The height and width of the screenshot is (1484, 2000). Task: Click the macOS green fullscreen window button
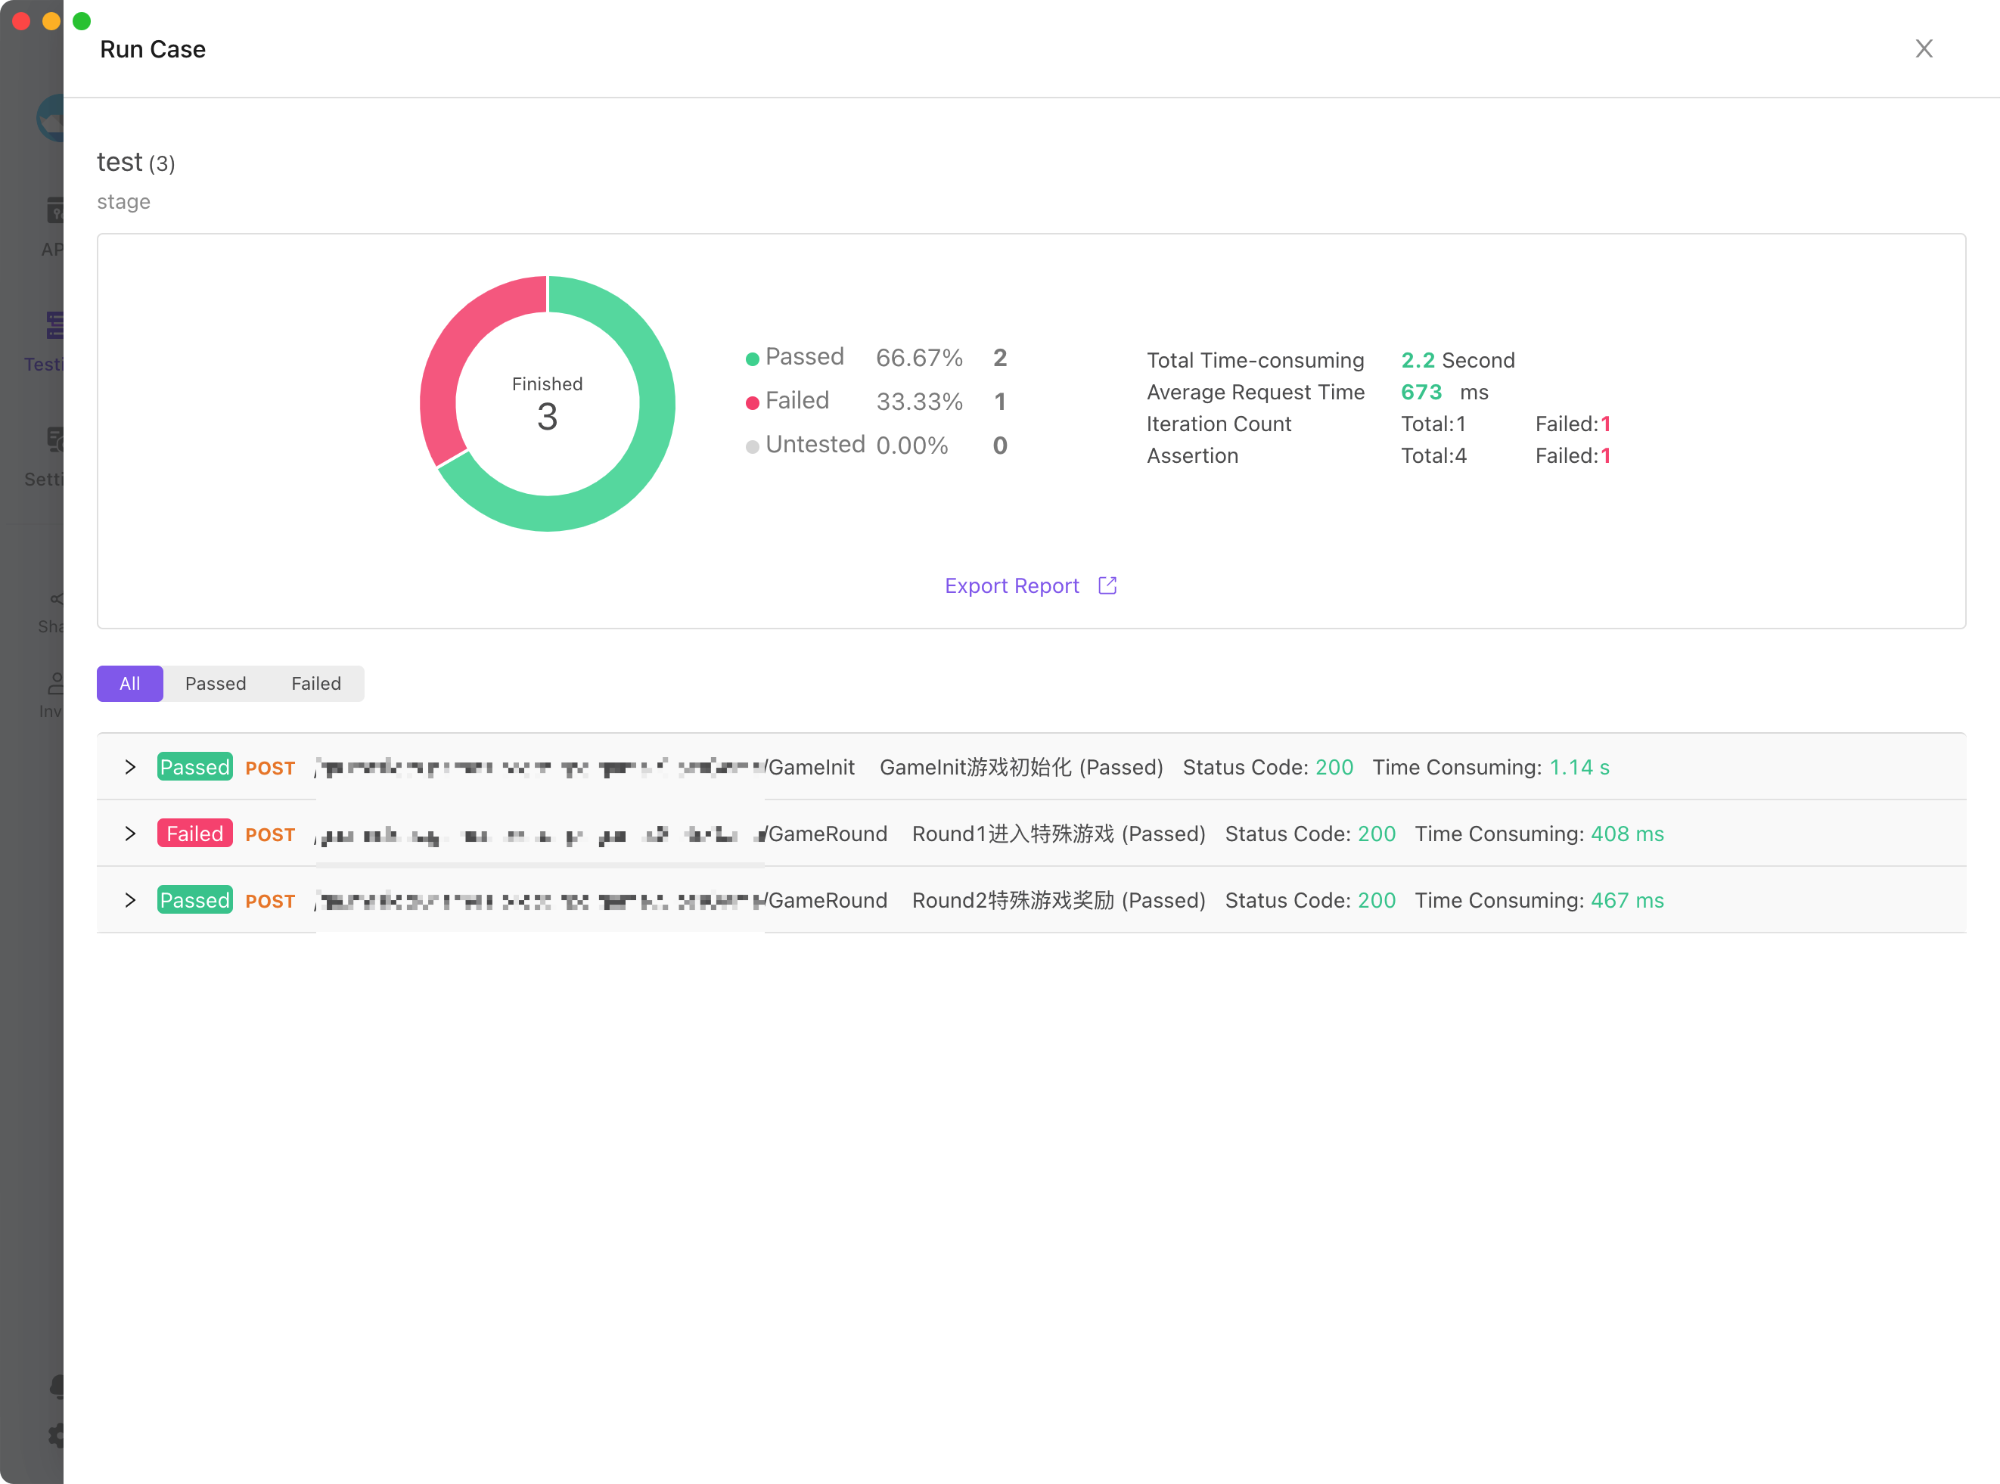tap(82, 20)
